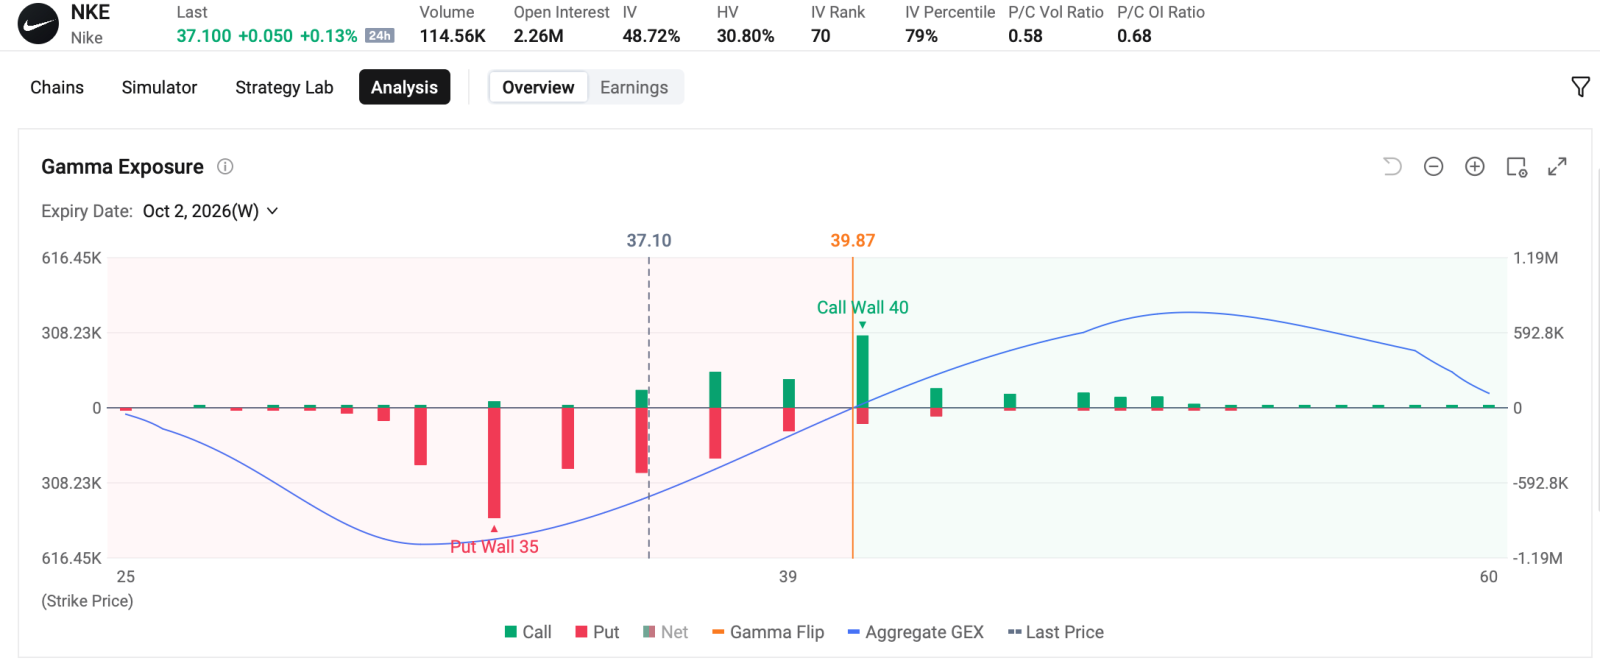Click the IV value 48.72%

(x=651, y=36)
